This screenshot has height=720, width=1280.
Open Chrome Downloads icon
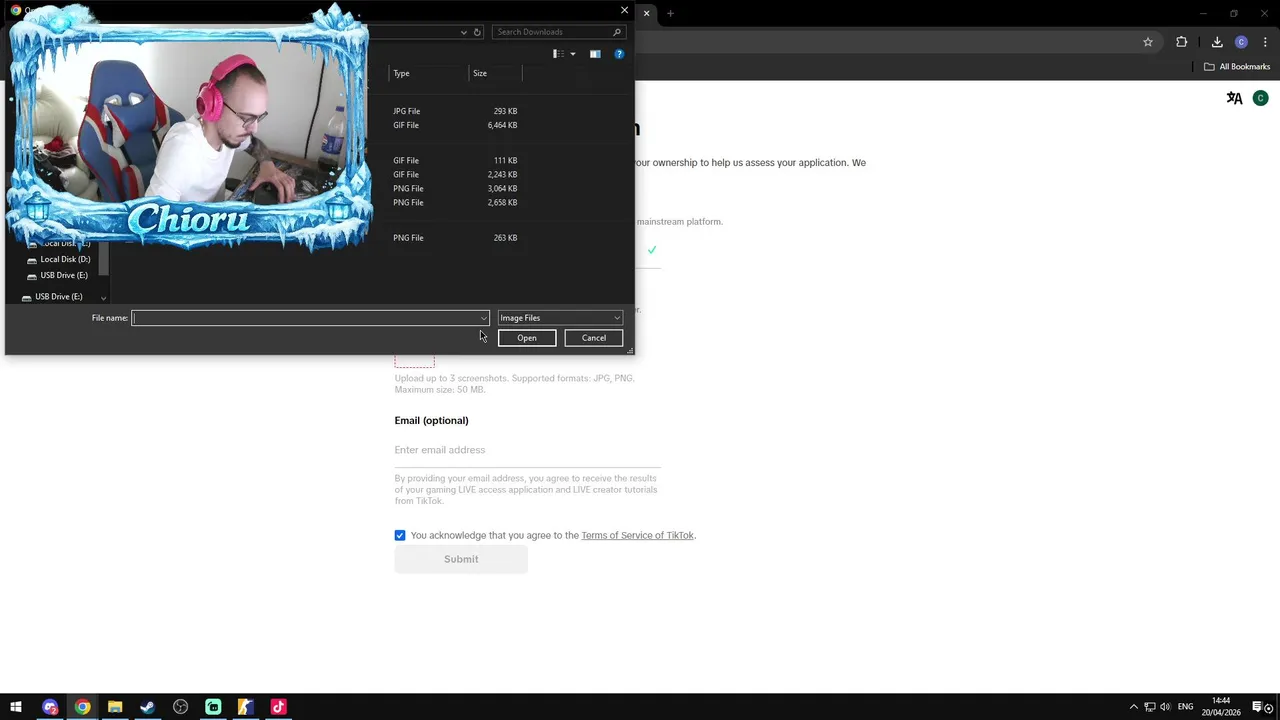point(1217,42)
